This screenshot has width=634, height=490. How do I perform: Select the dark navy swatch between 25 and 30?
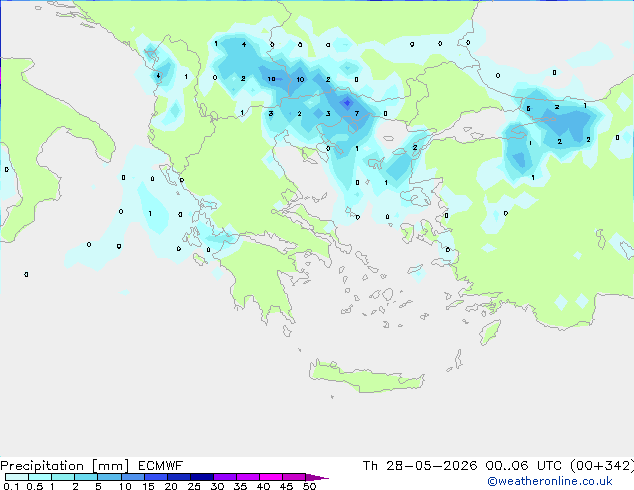tap(201, 477)
